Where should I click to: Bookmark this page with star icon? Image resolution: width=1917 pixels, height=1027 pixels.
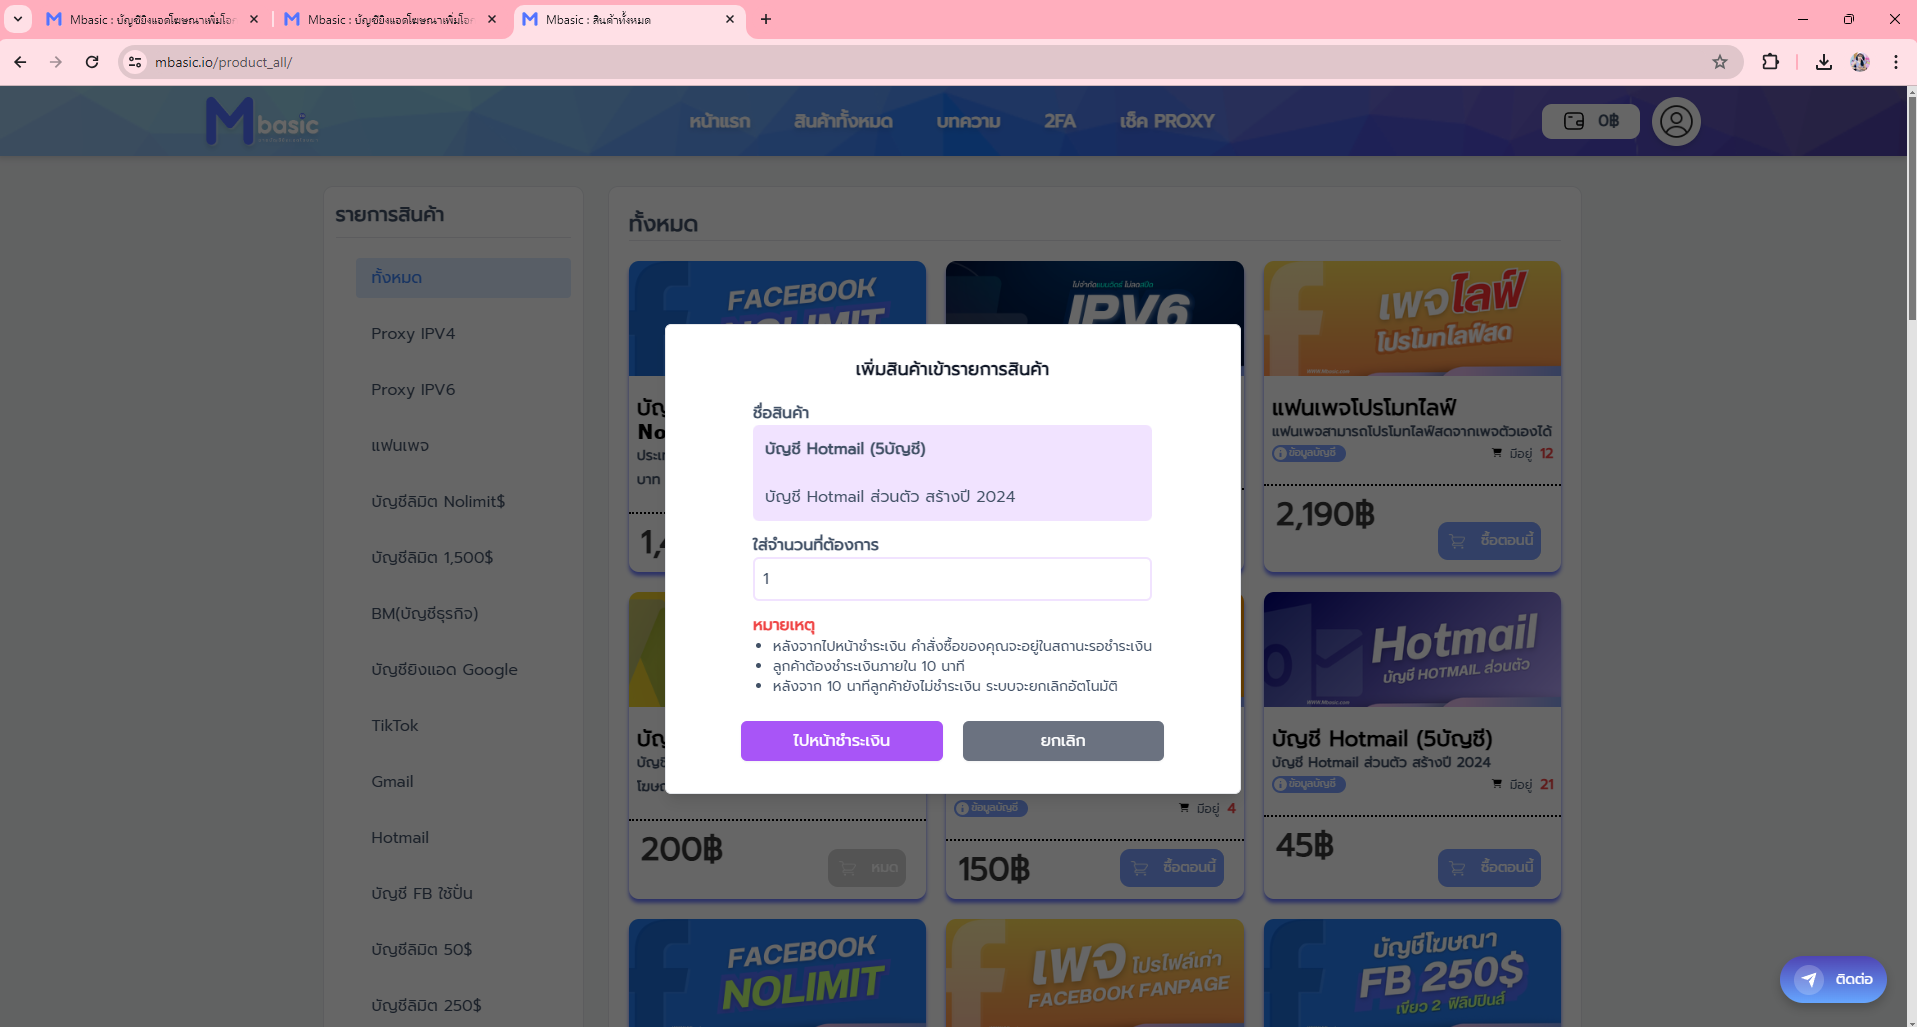click(x=1720, y=62)
